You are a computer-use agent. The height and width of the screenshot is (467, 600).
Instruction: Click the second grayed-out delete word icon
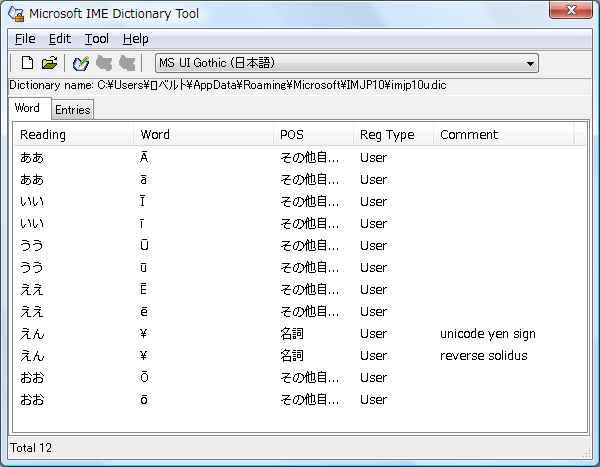click(x=127, y=63)
